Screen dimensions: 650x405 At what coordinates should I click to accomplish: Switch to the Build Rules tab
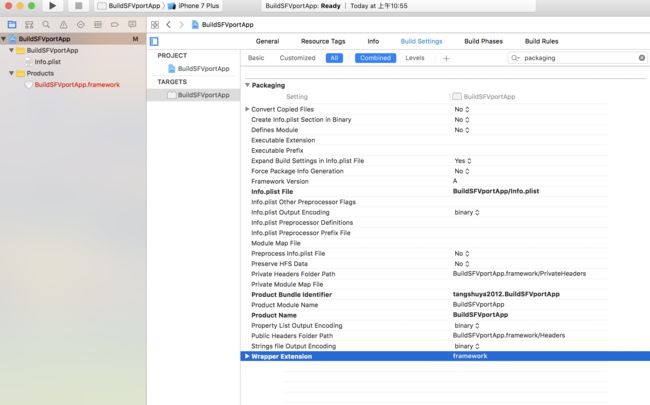(541, 41)
